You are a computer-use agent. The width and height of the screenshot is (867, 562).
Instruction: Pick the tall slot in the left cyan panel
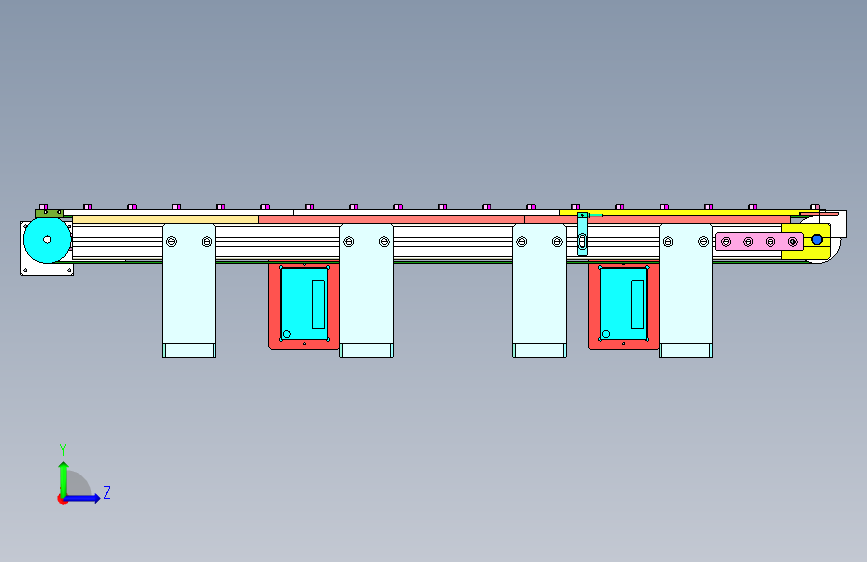(x=318, y=304)
